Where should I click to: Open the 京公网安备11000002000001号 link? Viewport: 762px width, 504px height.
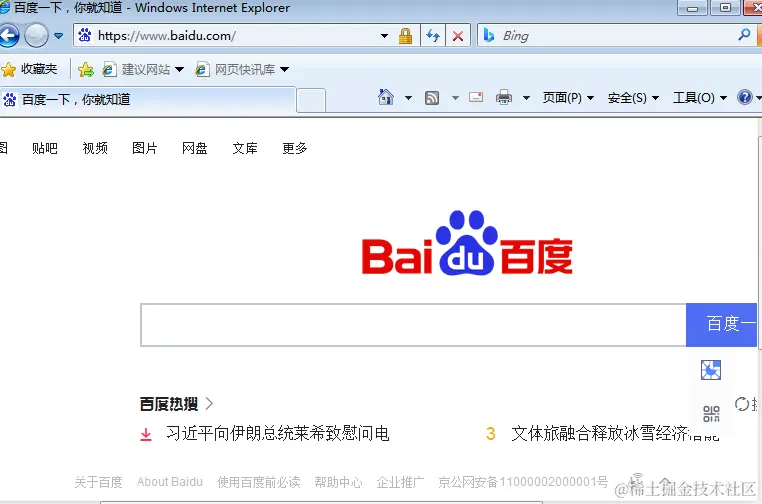tap(523, 482)
